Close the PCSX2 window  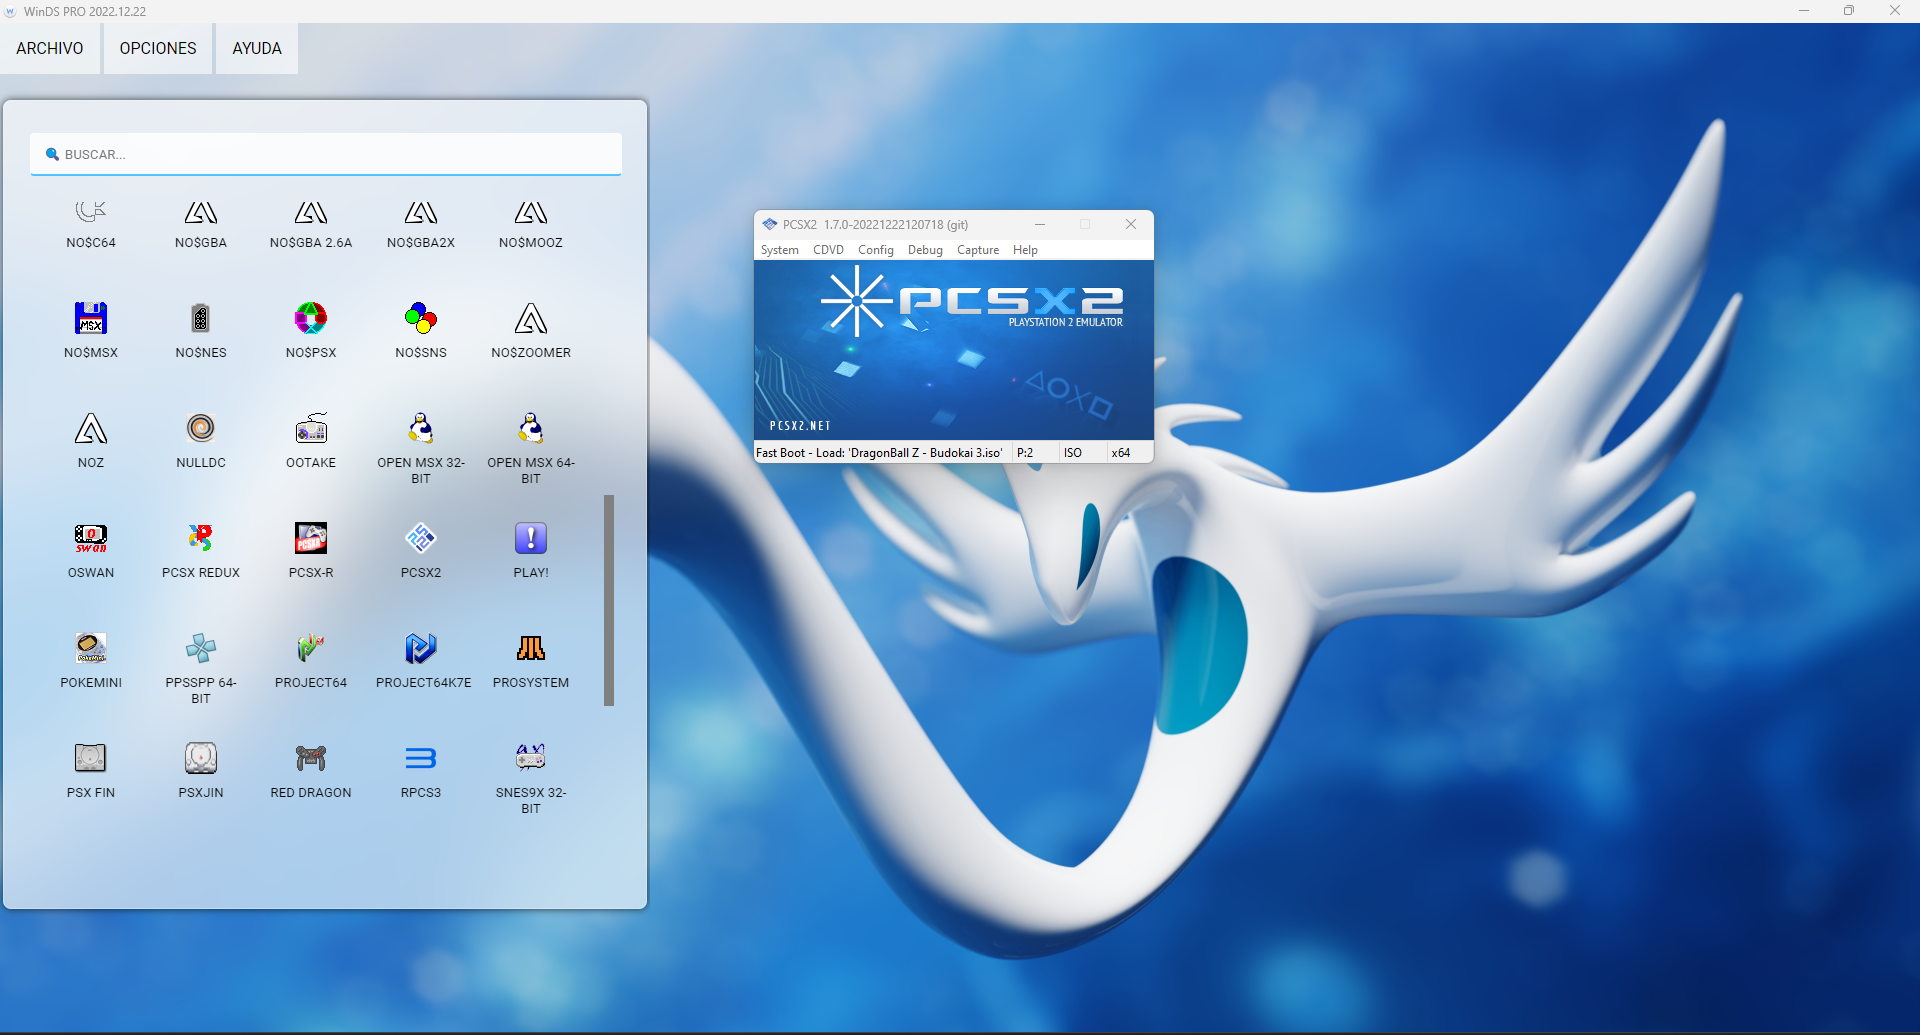(x=1131, y=224)
